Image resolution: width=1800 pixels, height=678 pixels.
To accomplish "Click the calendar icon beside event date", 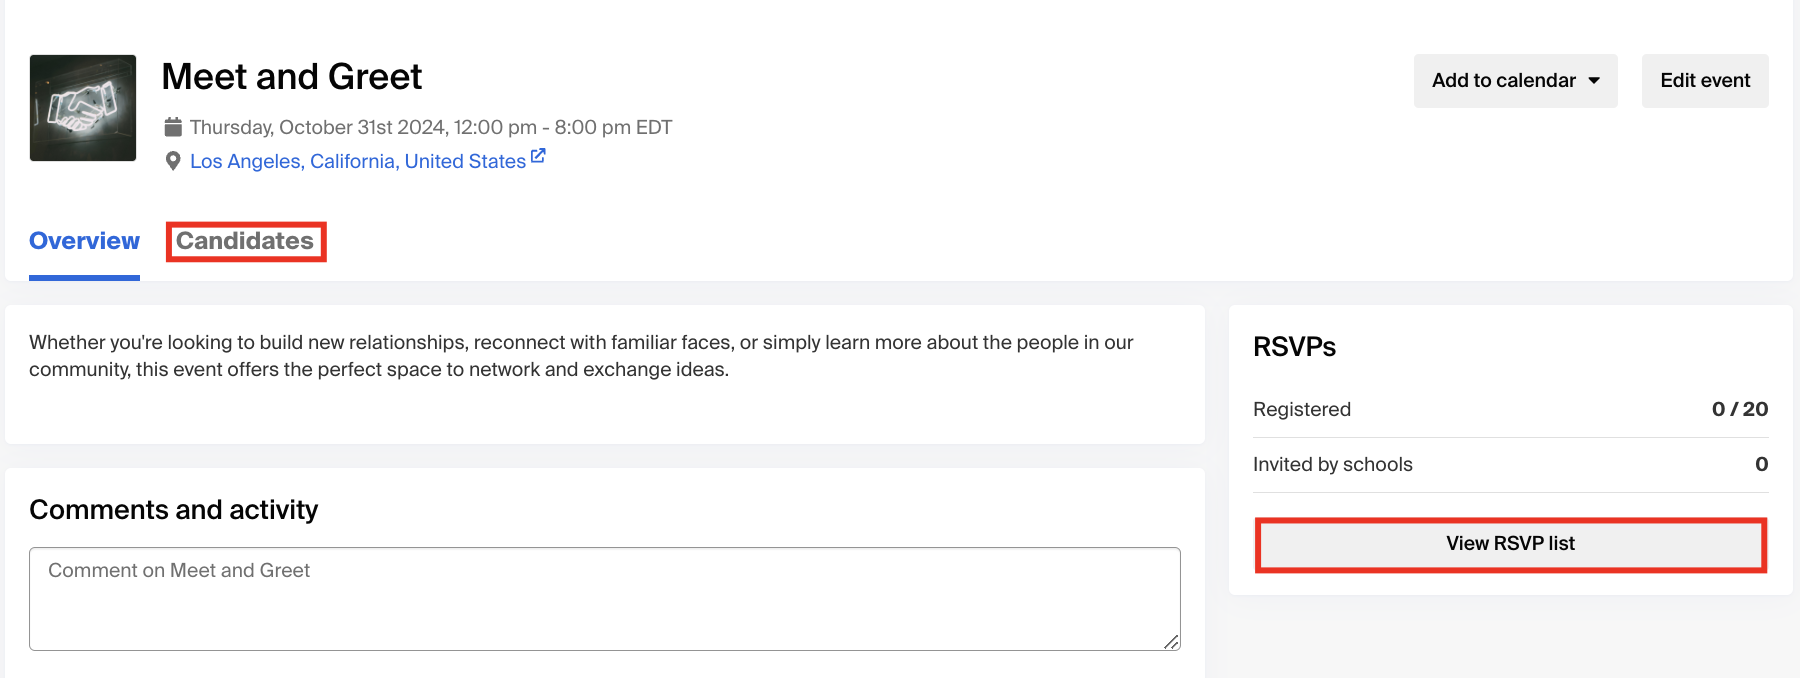I will 173,127.
